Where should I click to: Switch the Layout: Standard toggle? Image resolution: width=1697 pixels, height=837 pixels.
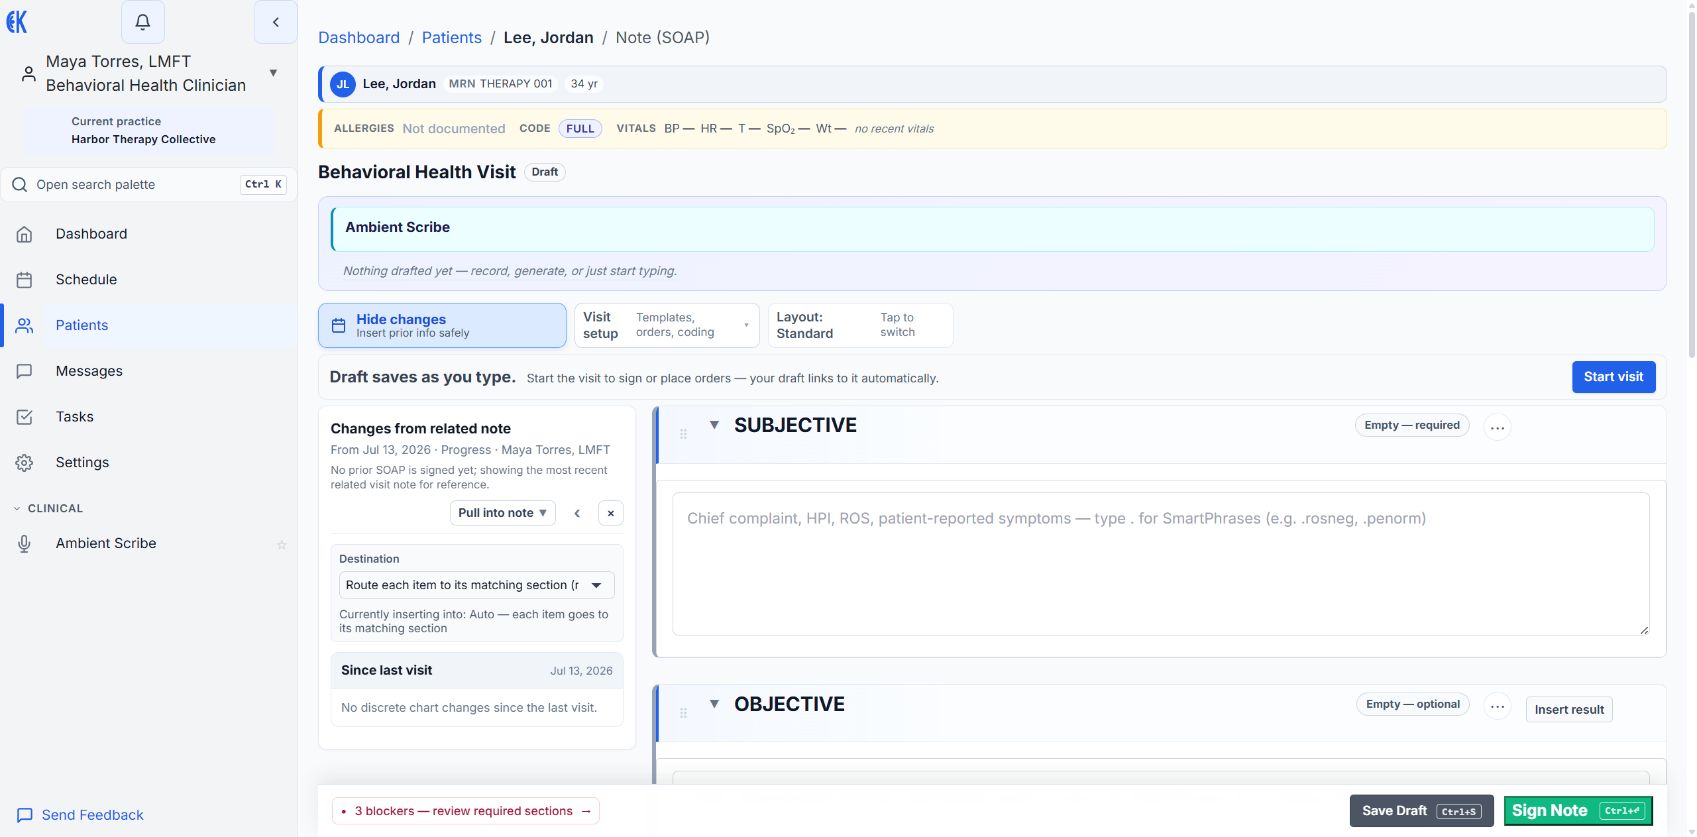pyautogui.click(x=860, y=326)
